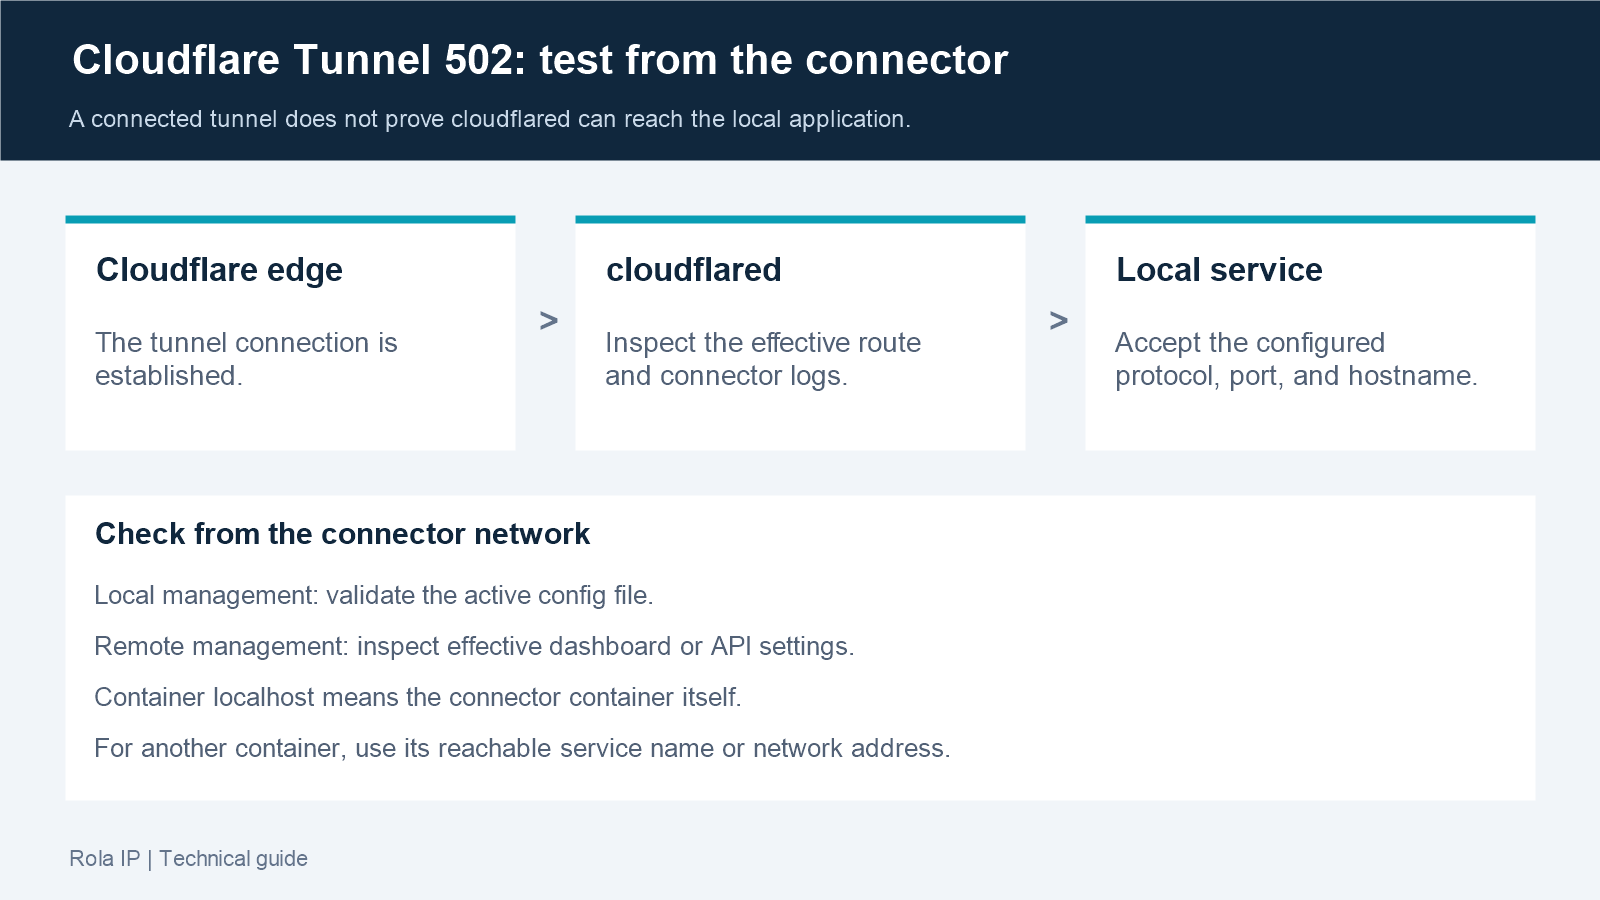Click the footer 'Rola IP | Technical guide'

tap(188, 859)
